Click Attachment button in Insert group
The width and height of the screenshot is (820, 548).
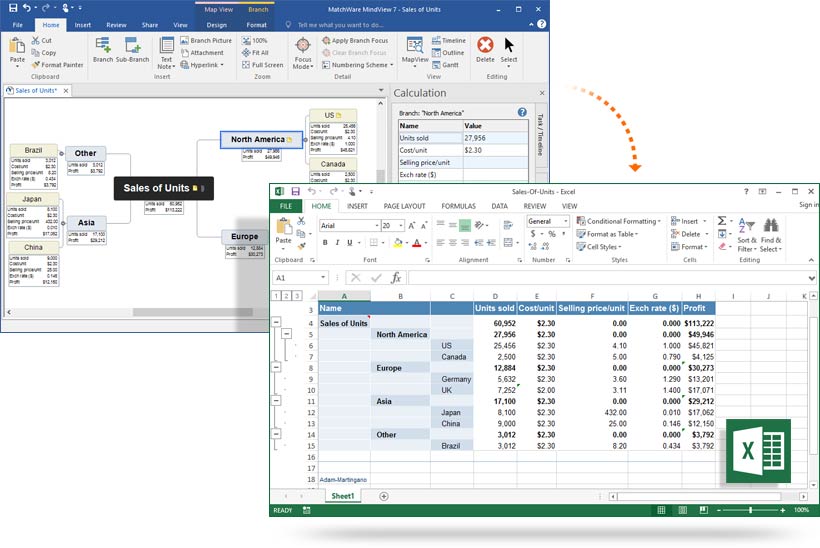click(202, 53)
